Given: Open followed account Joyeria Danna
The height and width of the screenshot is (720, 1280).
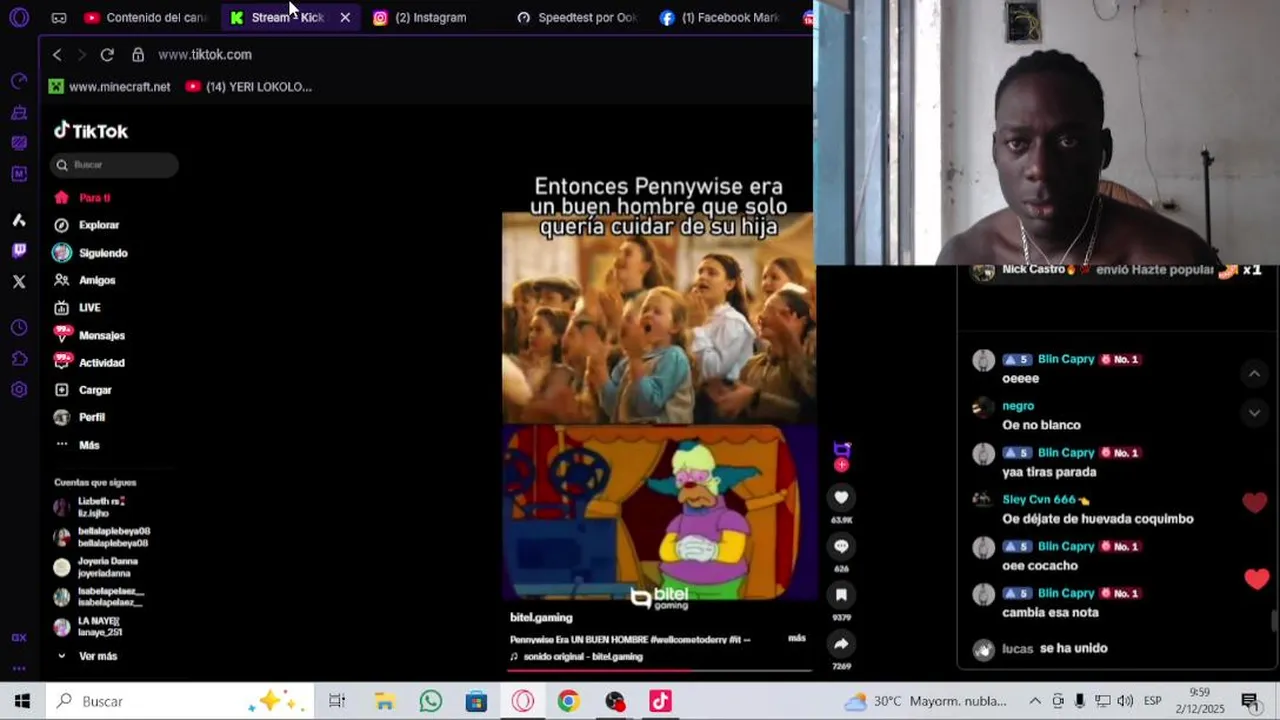Looking at the screenshot, I should pyautogui.click(x=96, y=567).
